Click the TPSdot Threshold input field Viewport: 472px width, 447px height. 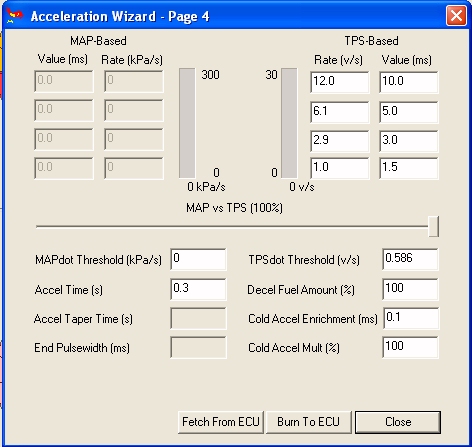[410, 259]
